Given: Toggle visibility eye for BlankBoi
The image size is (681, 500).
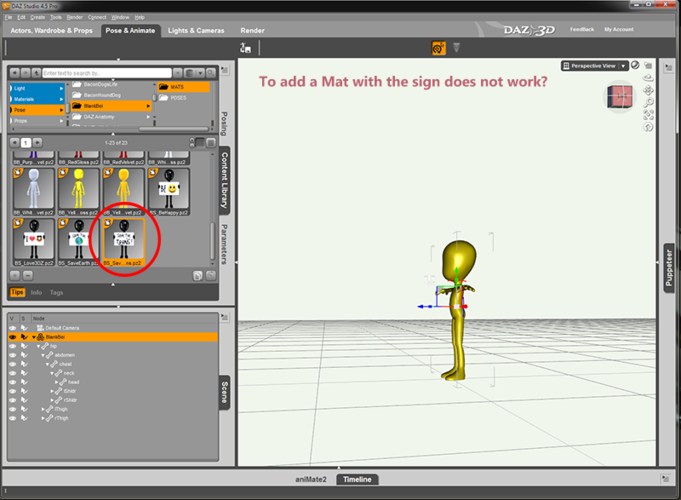Looking at the screenshot, I should click(x=13, y=337).
